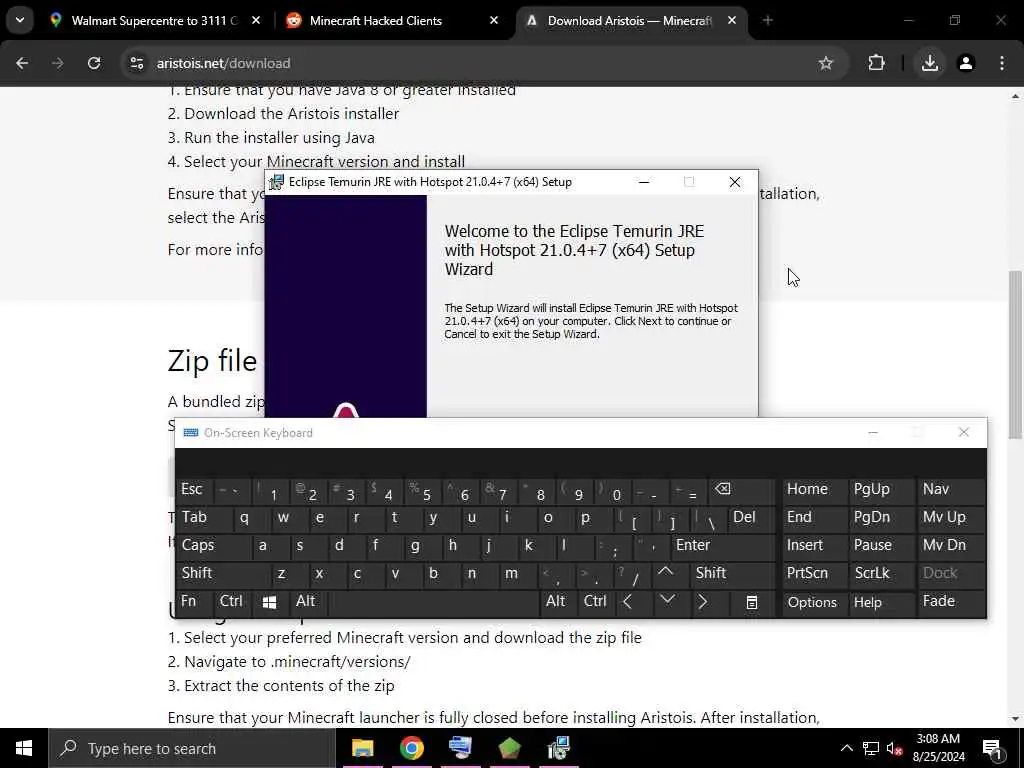Click the muted volume icon in tray

coord(894,748)
